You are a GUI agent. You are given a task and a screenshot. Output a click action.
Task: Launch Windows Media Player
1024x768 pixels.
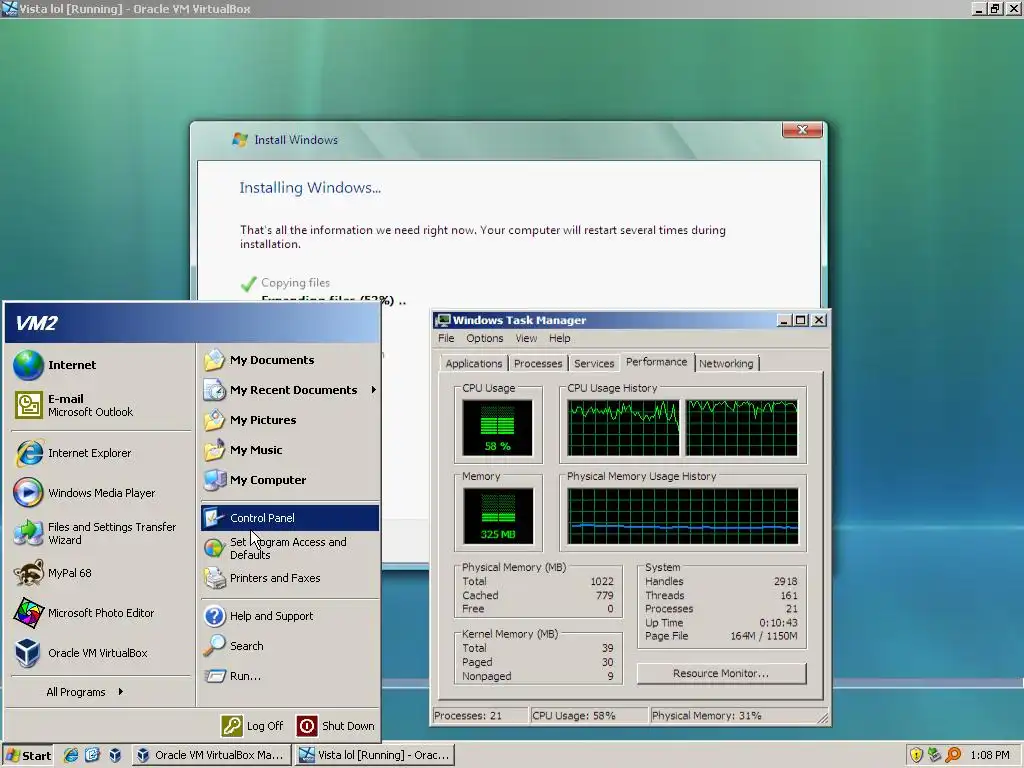tap(101, 493)
